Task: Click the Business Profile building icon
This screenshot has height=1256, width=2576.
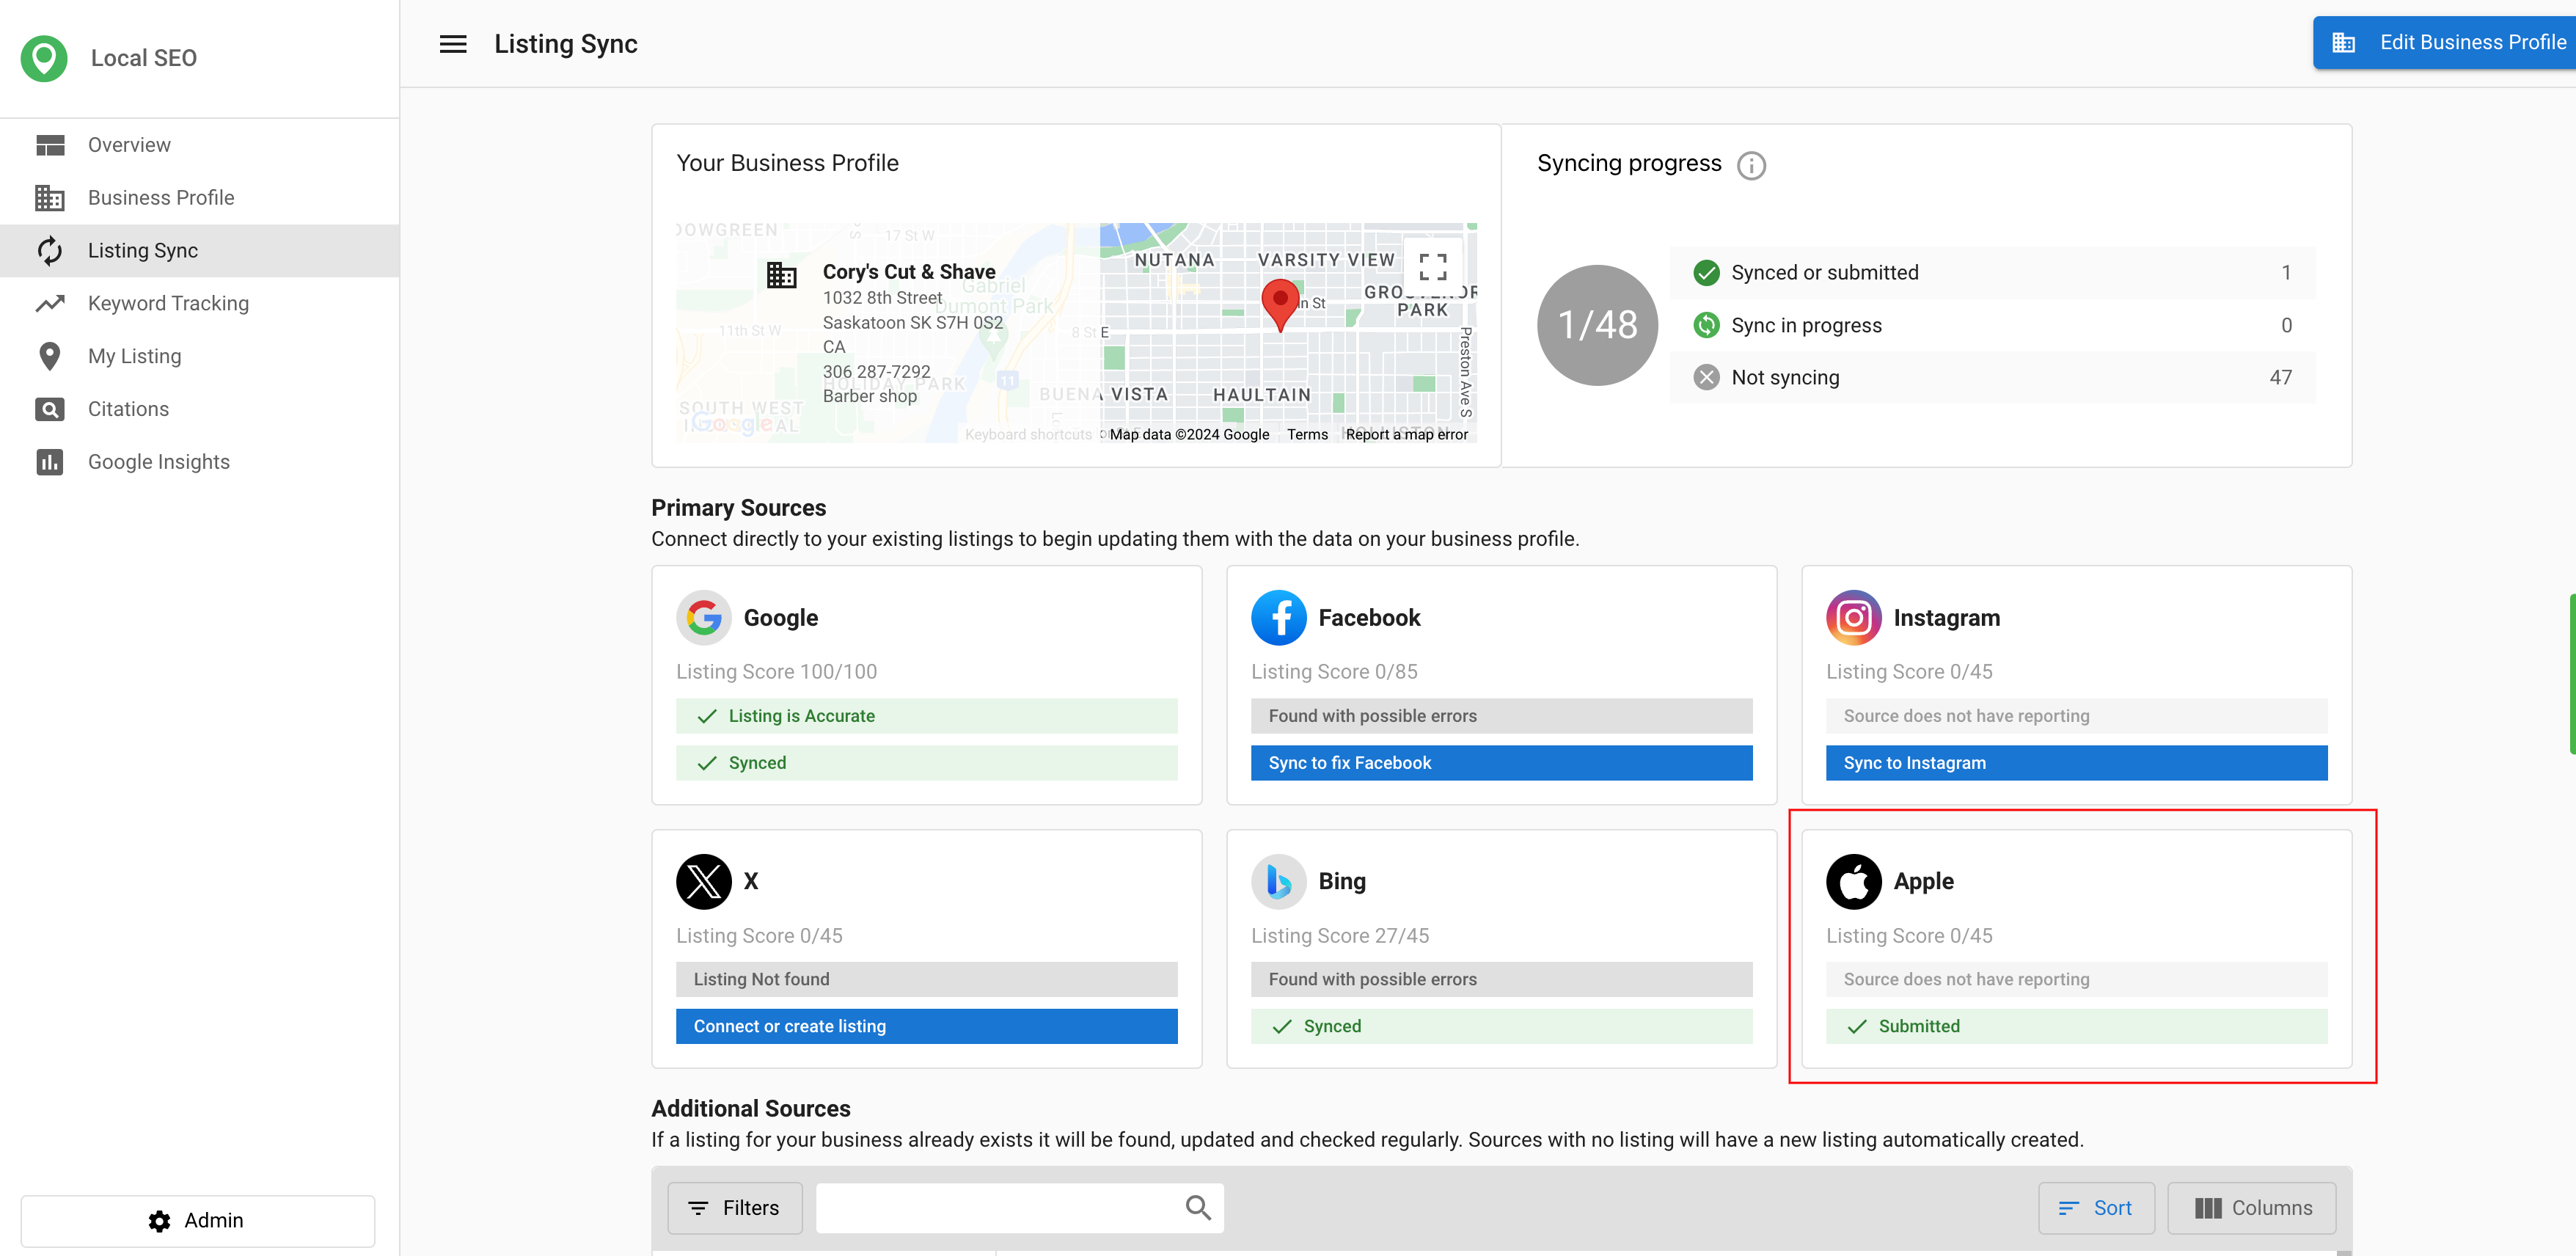Action: coord(50,198)
